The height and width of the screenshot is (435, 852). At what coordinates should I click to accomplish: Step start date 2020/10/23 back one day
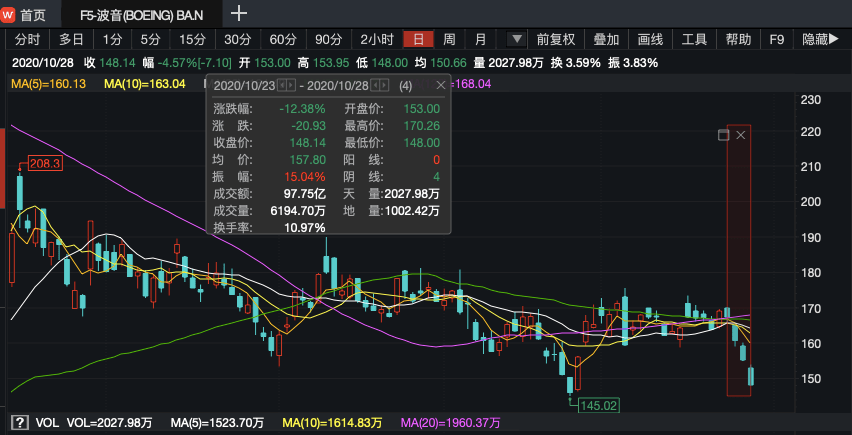pos(281,85)
